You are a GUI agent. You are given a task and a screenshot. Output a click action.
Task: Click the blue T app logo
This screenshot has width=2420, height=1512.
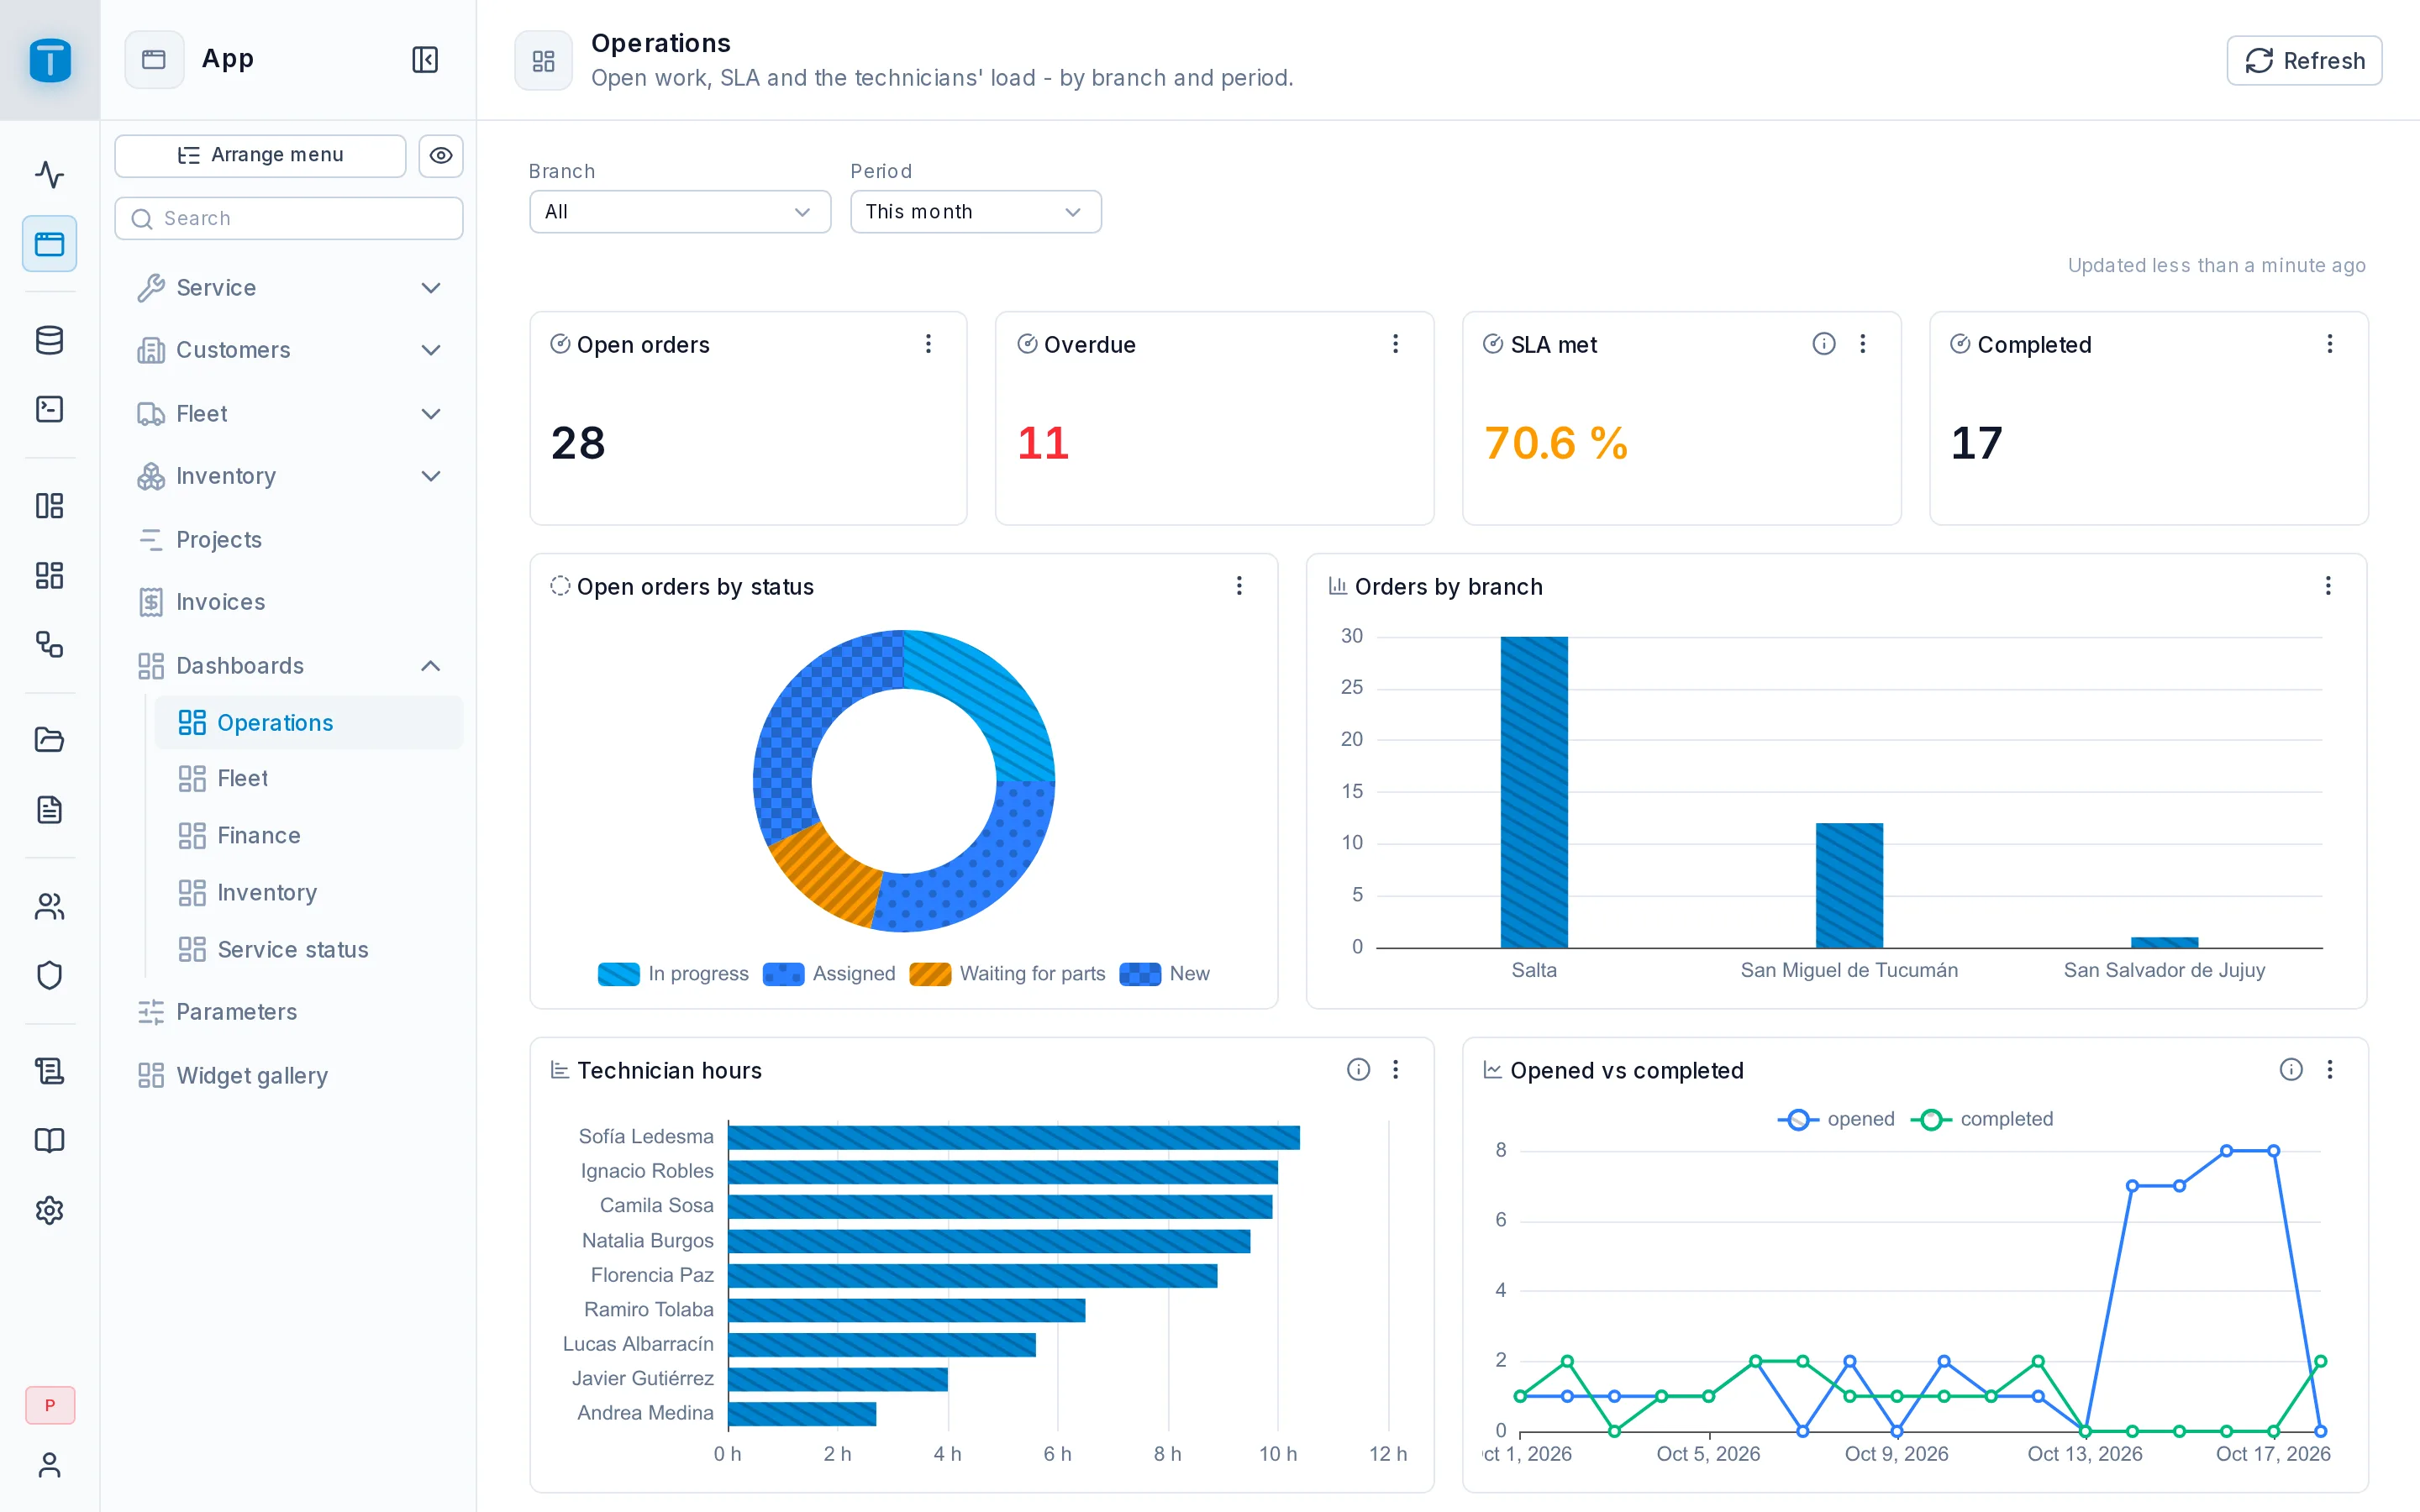[50, 60]
